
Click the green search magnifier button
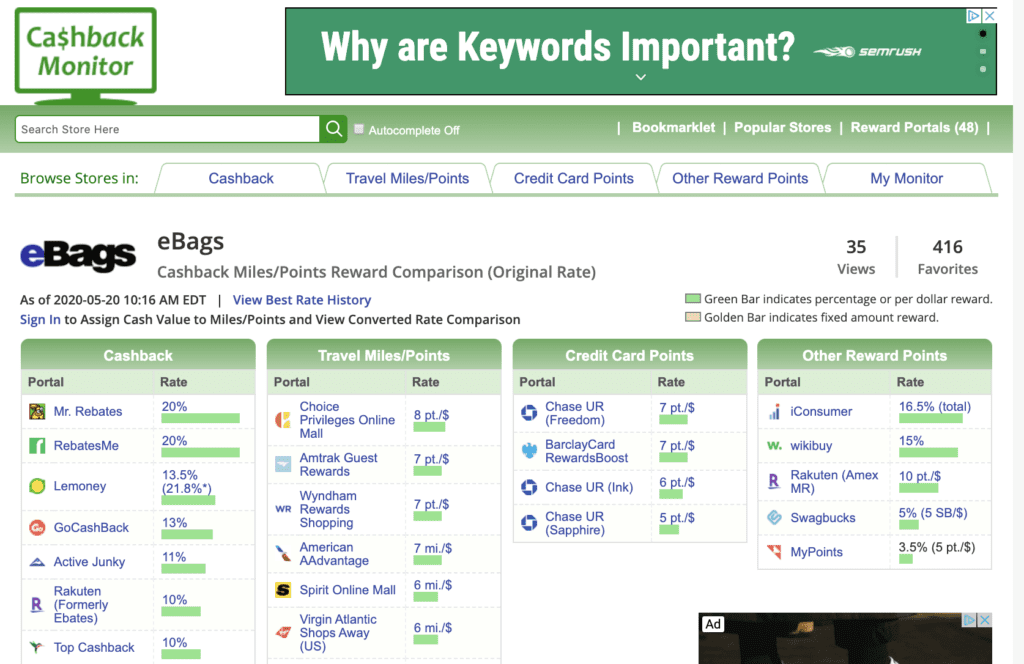click(x=334, y=129)
